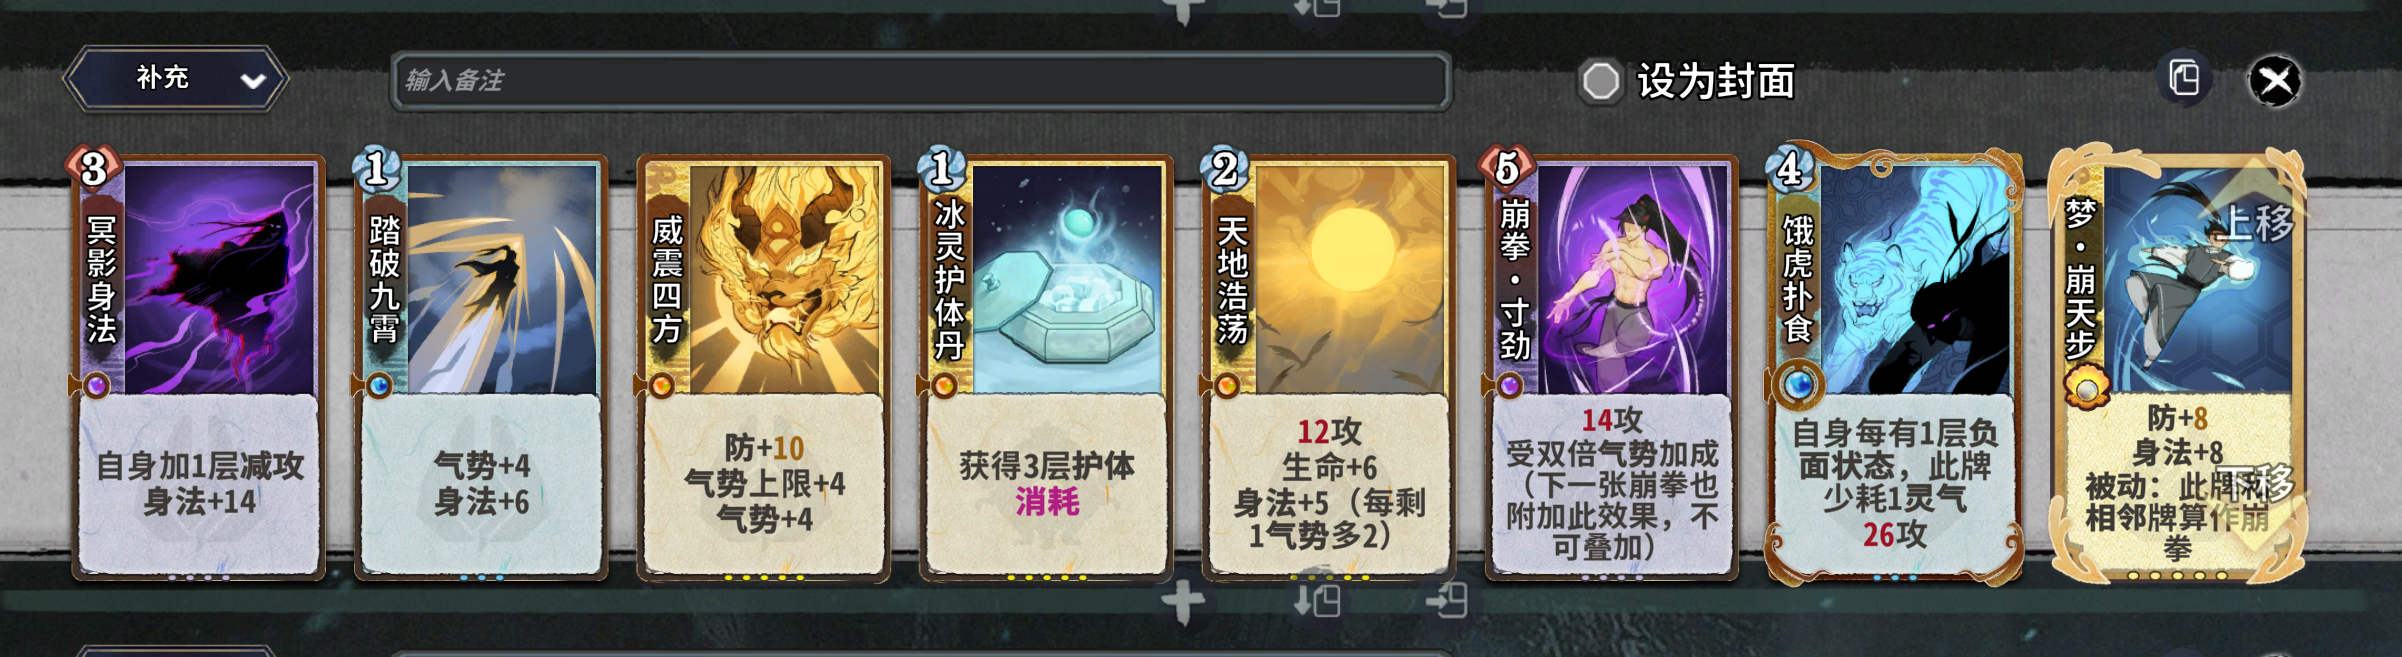Viewport: 2402px width, 657px height.
Task: Click the import icon under the cards
Action: 1446,600
